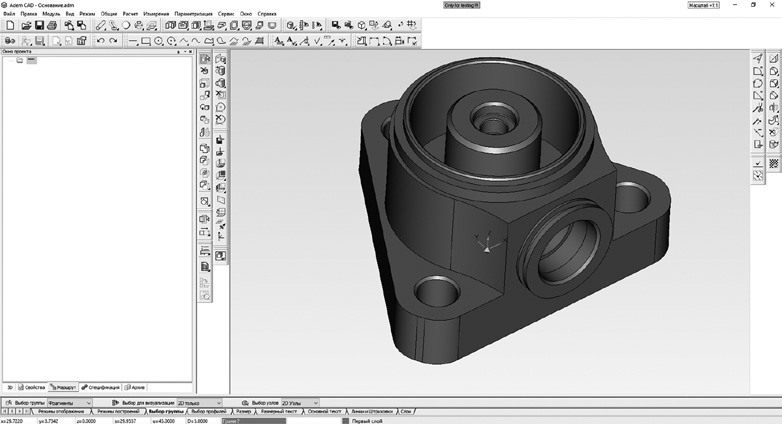Open the Файл menu
782x424 pixels.
pos(8,14)
